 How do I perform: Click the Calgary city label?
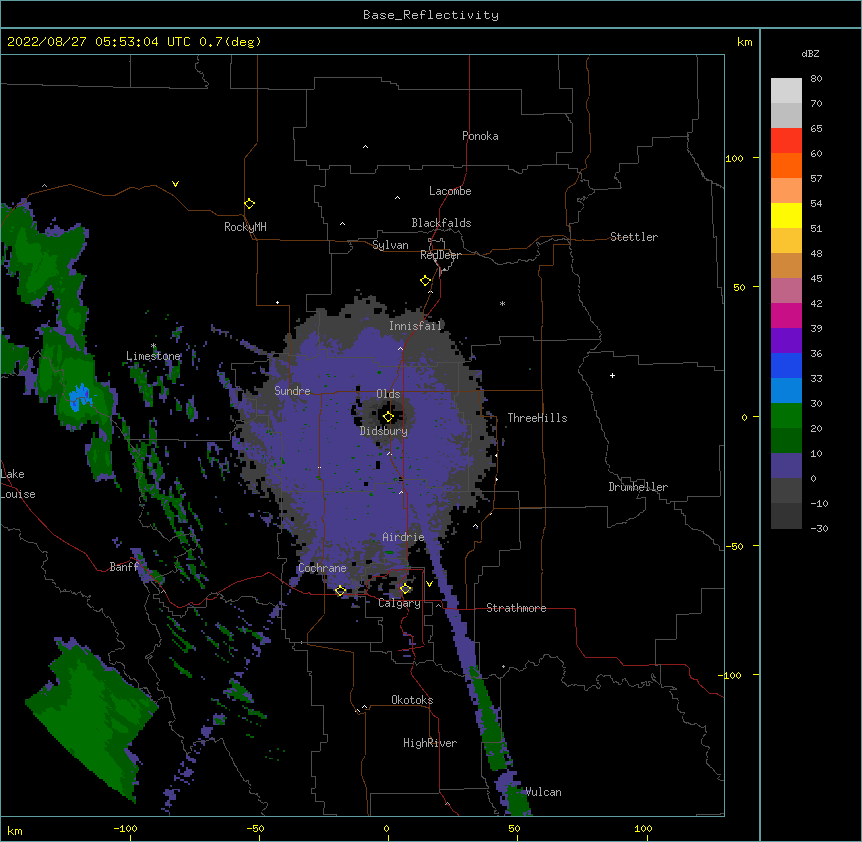pyautogui.click(x=399, y=603)
